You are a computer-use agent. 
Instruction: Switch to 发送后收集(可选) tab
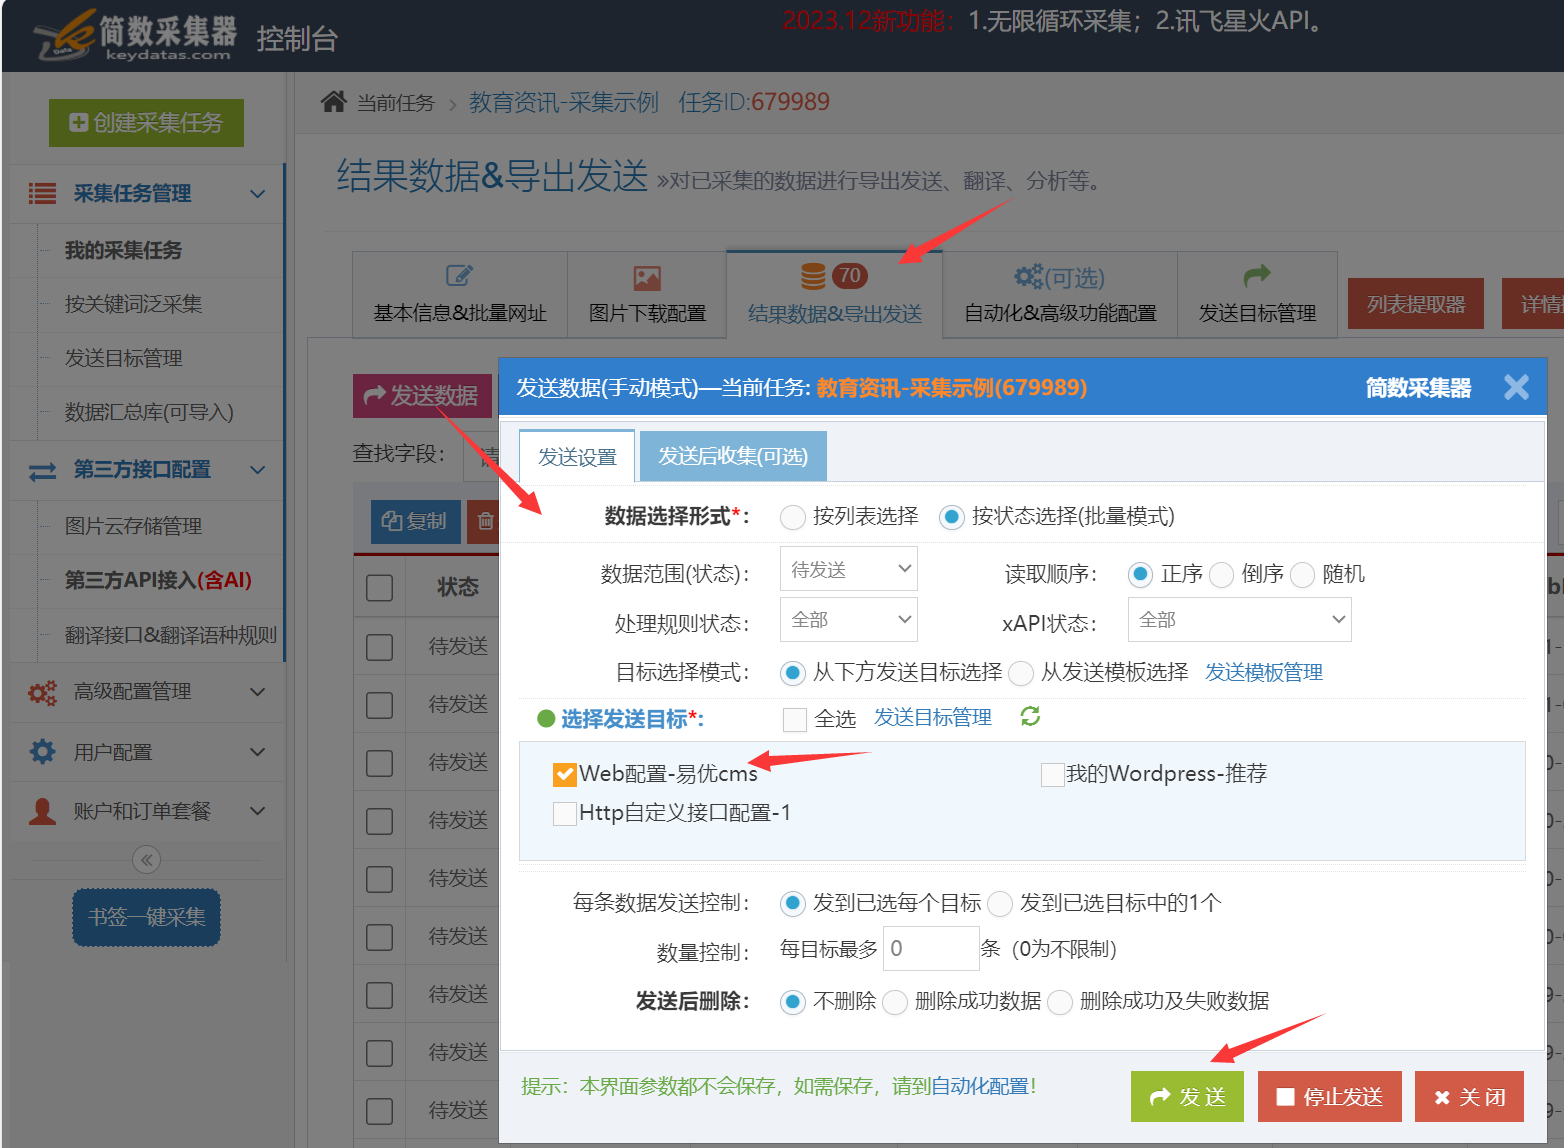coord(733,457)
